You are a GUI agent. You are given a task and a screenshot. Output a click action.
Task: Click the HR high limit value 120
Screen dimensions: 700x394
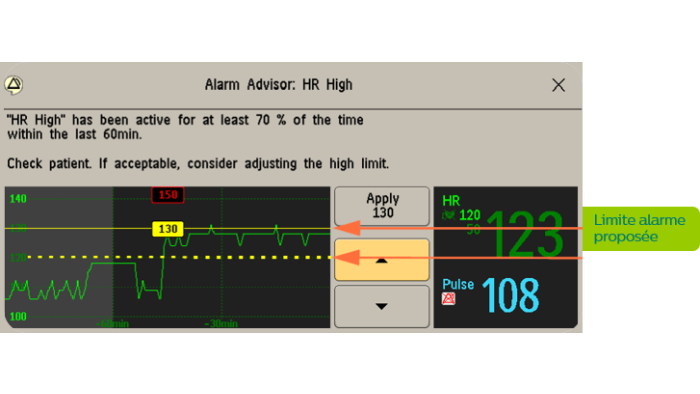[x=470, y=215]
